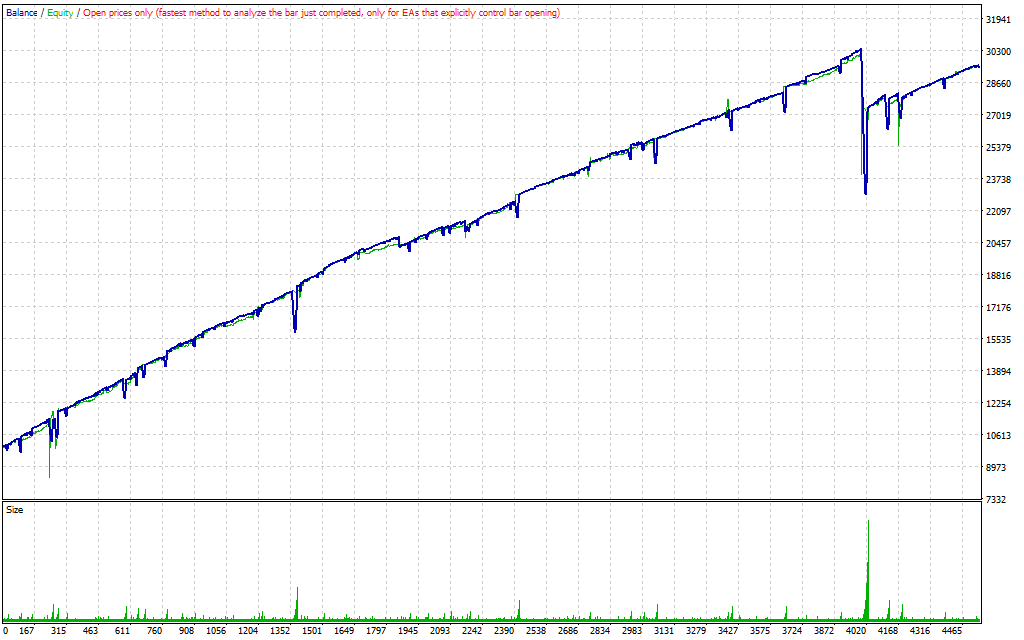Click the 4465 trade number on the bottom axis

(951, 631)
